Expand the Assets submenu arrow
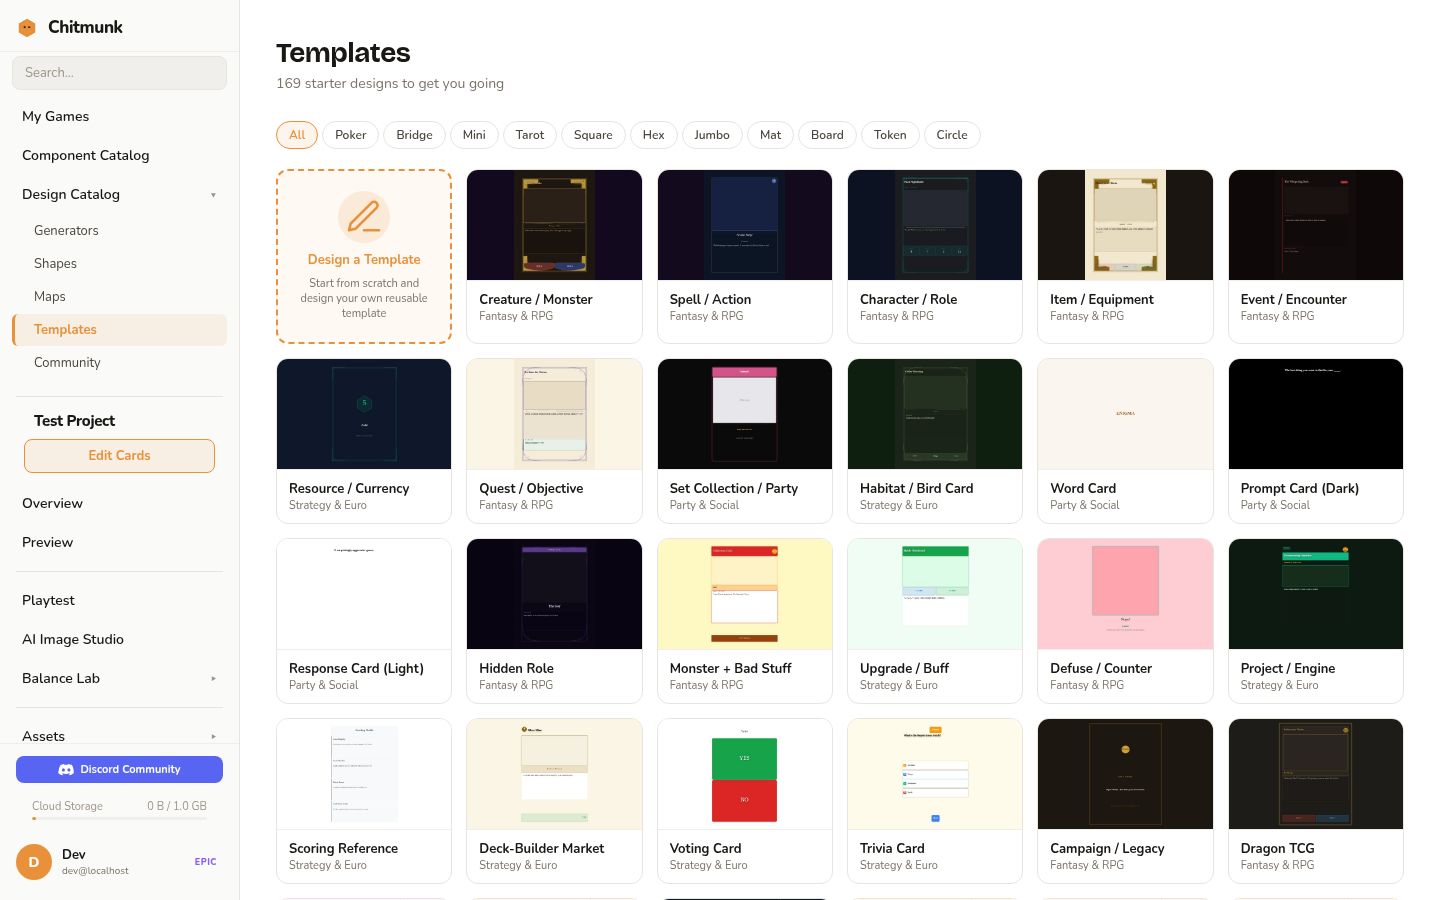This screenshot has height=900, width=1440. coord(213,737)
